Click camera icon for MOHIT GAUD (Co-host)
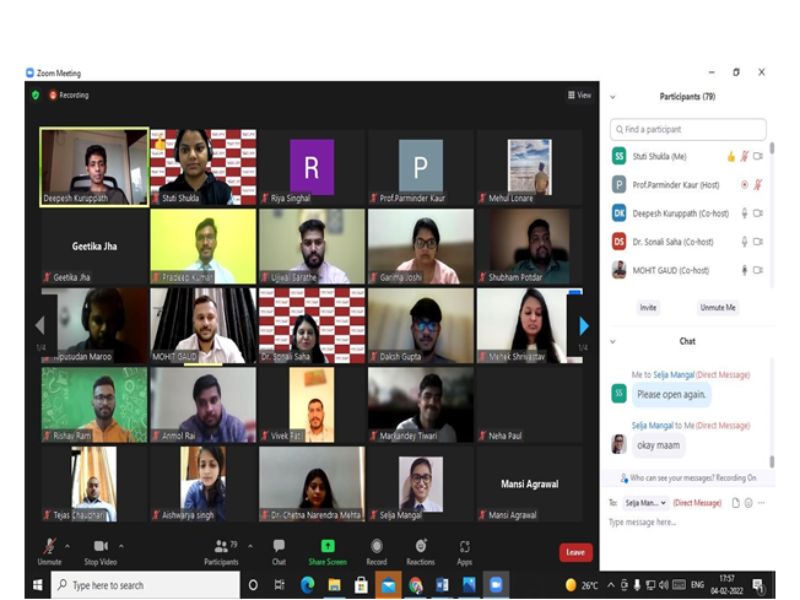Image resolution: width=800 pixels, height=600 pixels. pos(758,270)
